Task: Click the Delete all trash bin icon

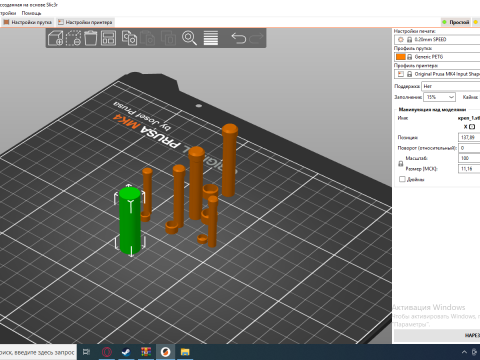Action: (90, 38)
